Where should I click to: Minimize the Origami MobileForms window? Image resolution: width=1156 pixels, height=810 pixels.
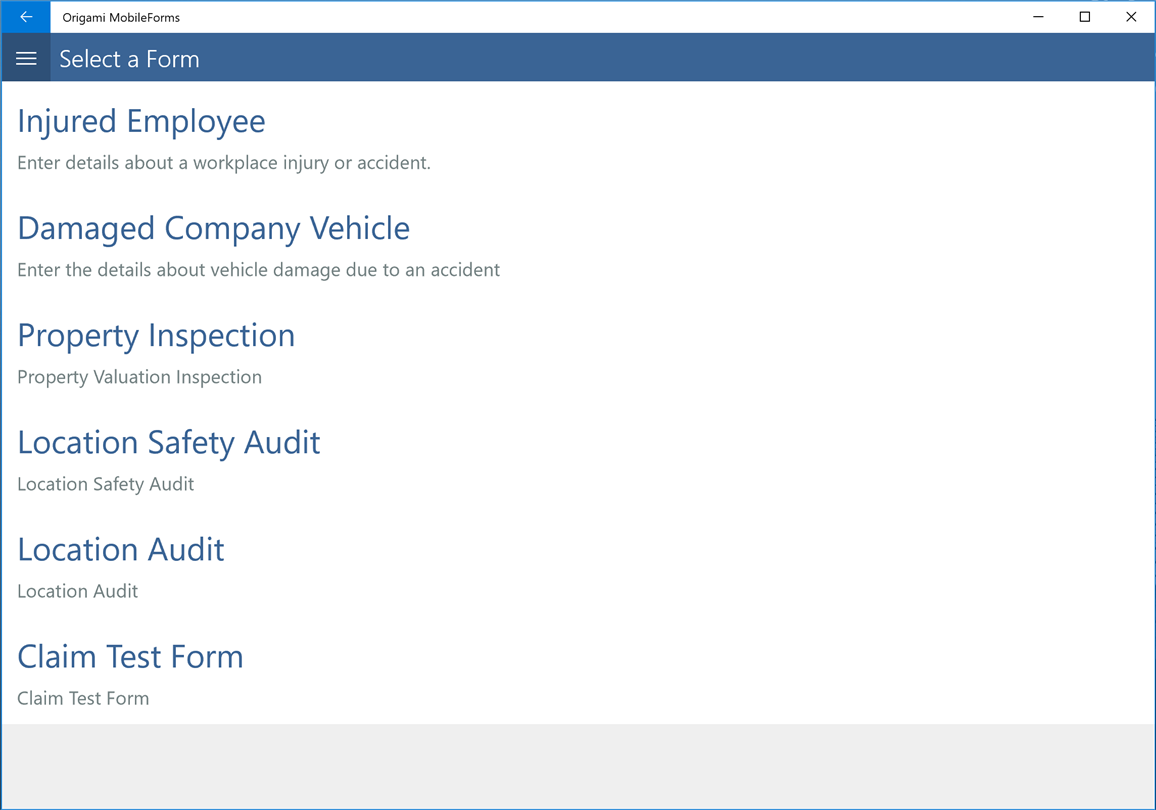(1038, 17)
